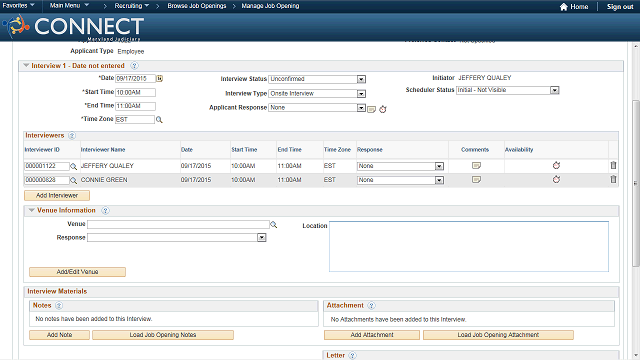This screenshot has width=640, height=360.
Task: Open the Recruiting breadcrumb menu
Action: (x=131, y=6)
